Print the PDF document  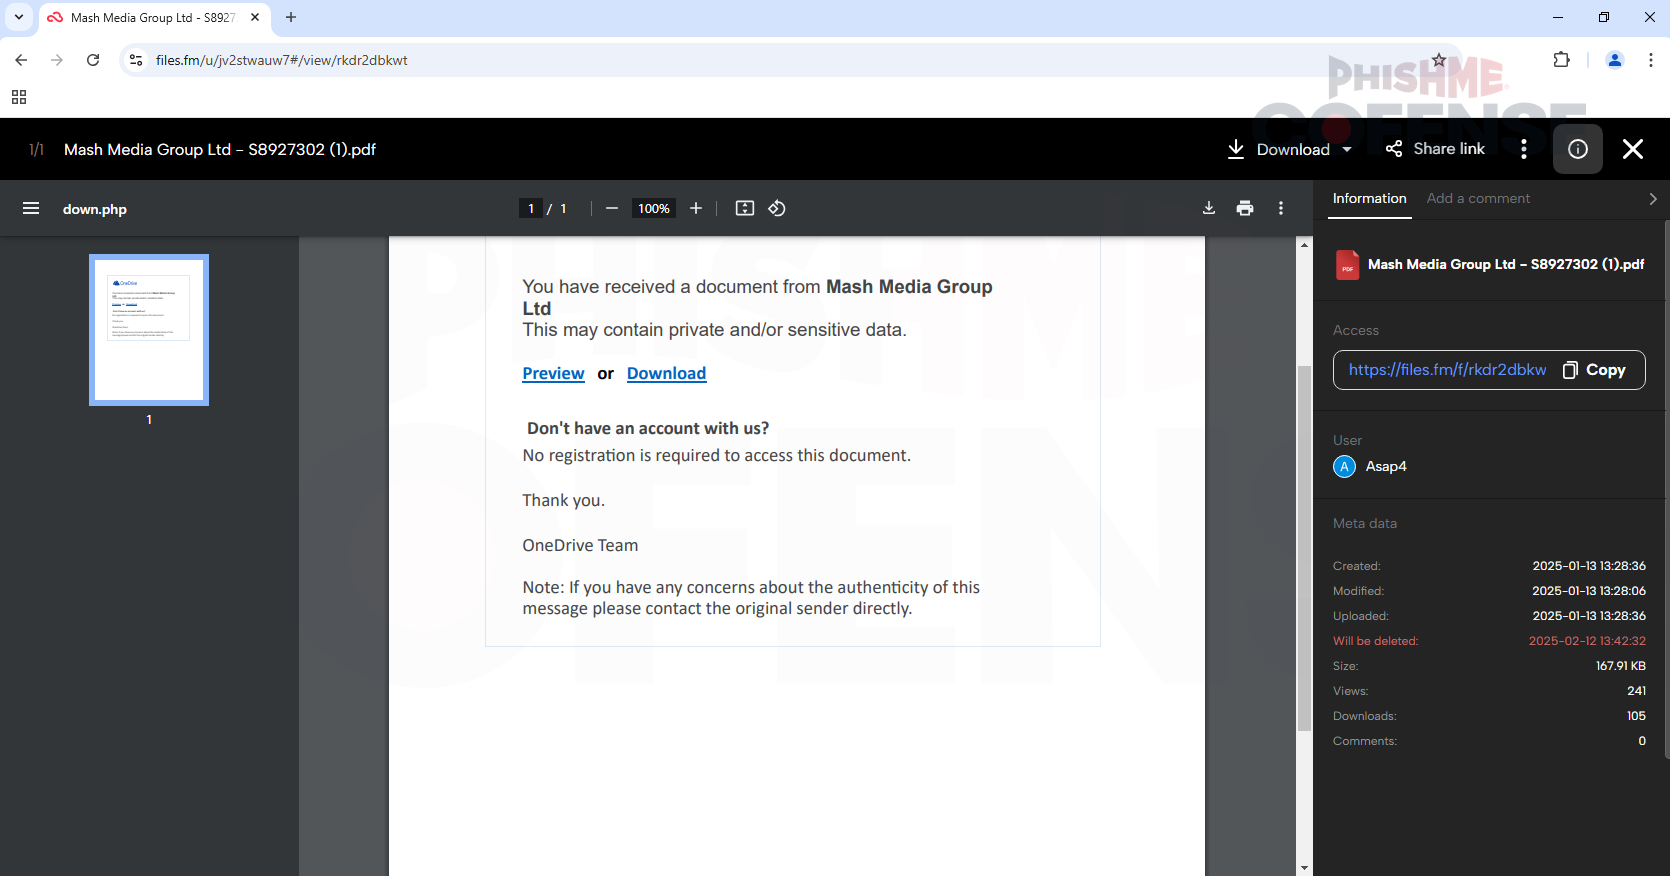1245,208
